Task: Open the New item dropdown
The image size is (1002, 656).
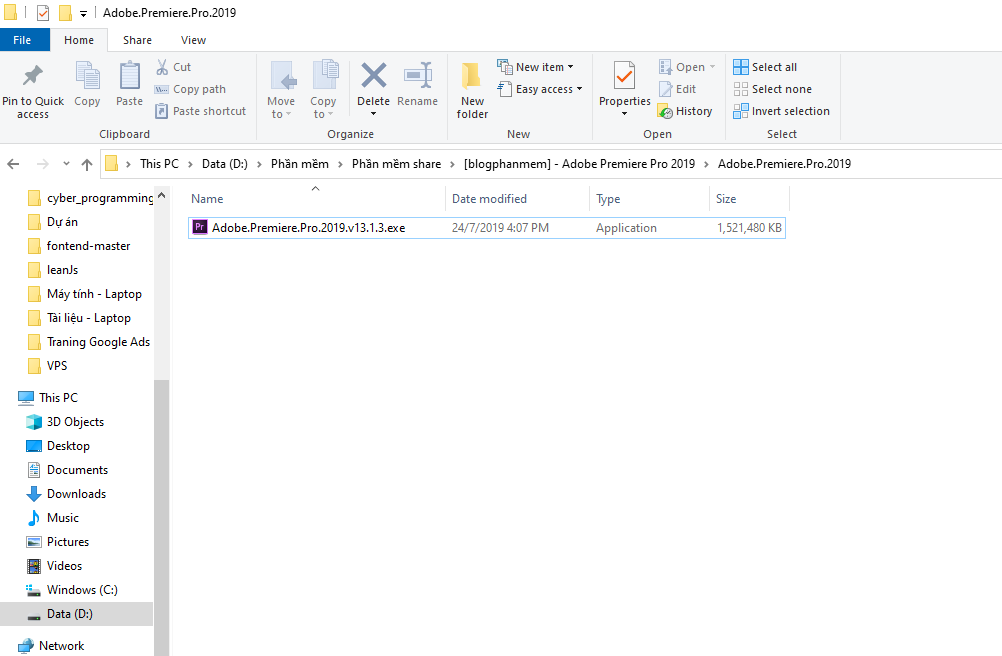Action: pyautogui.click(x=536, y=67)
